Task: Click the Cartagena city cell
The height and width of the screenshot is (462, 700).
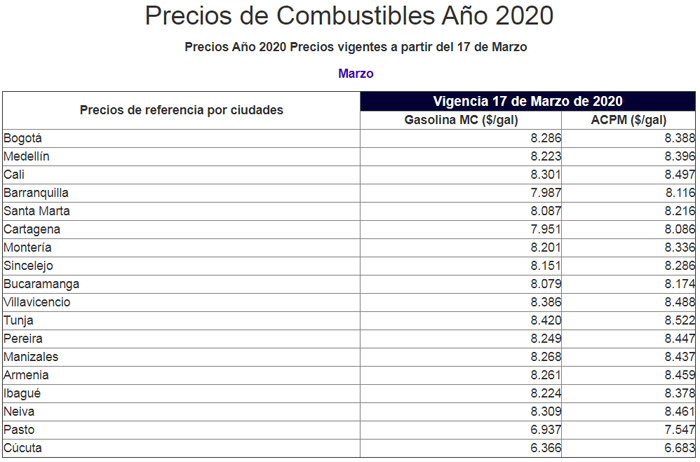Action: (31, 229)
